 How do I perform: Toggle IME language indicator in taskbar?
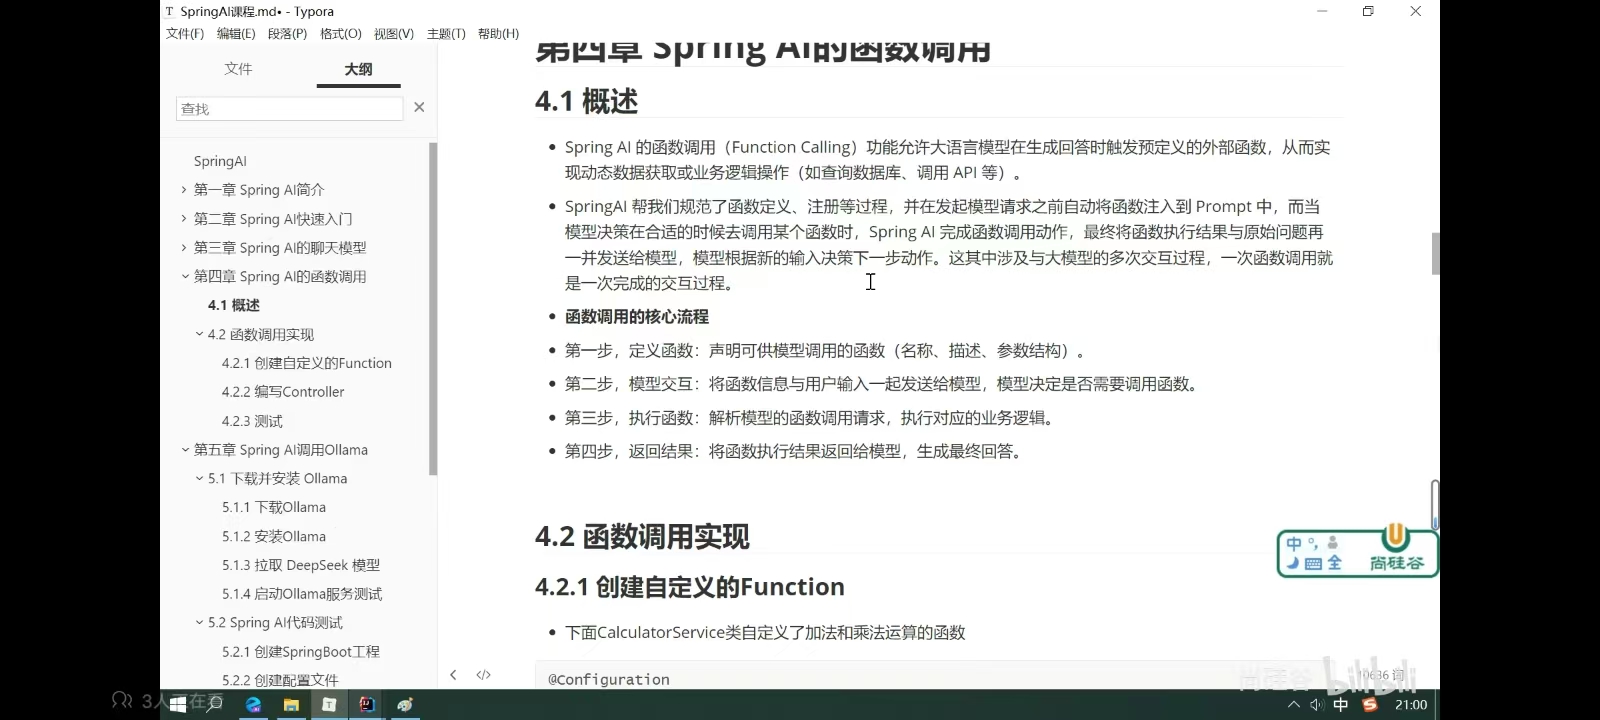tap(1341, 704)
